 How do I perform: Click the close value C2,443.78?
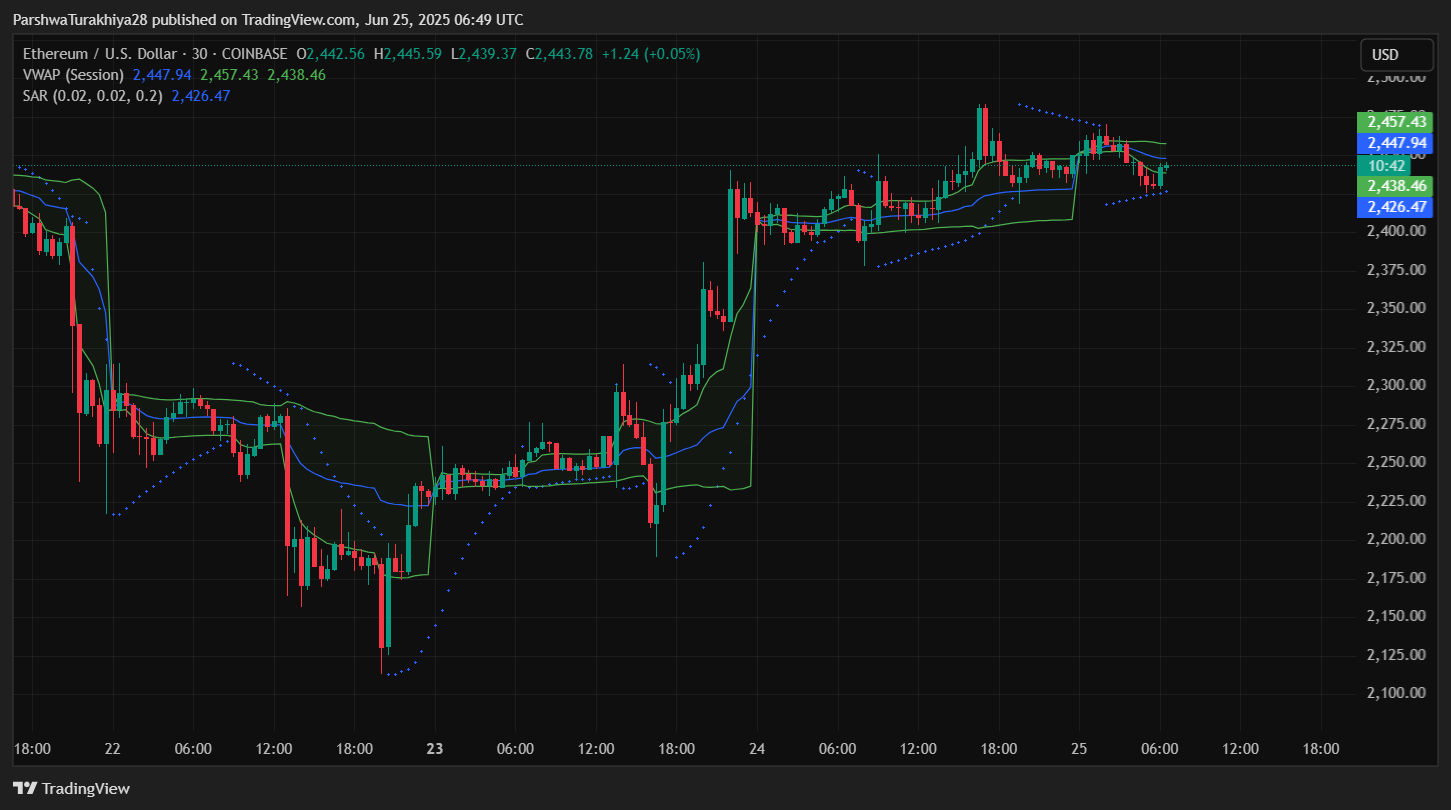(x=559, y=54)
